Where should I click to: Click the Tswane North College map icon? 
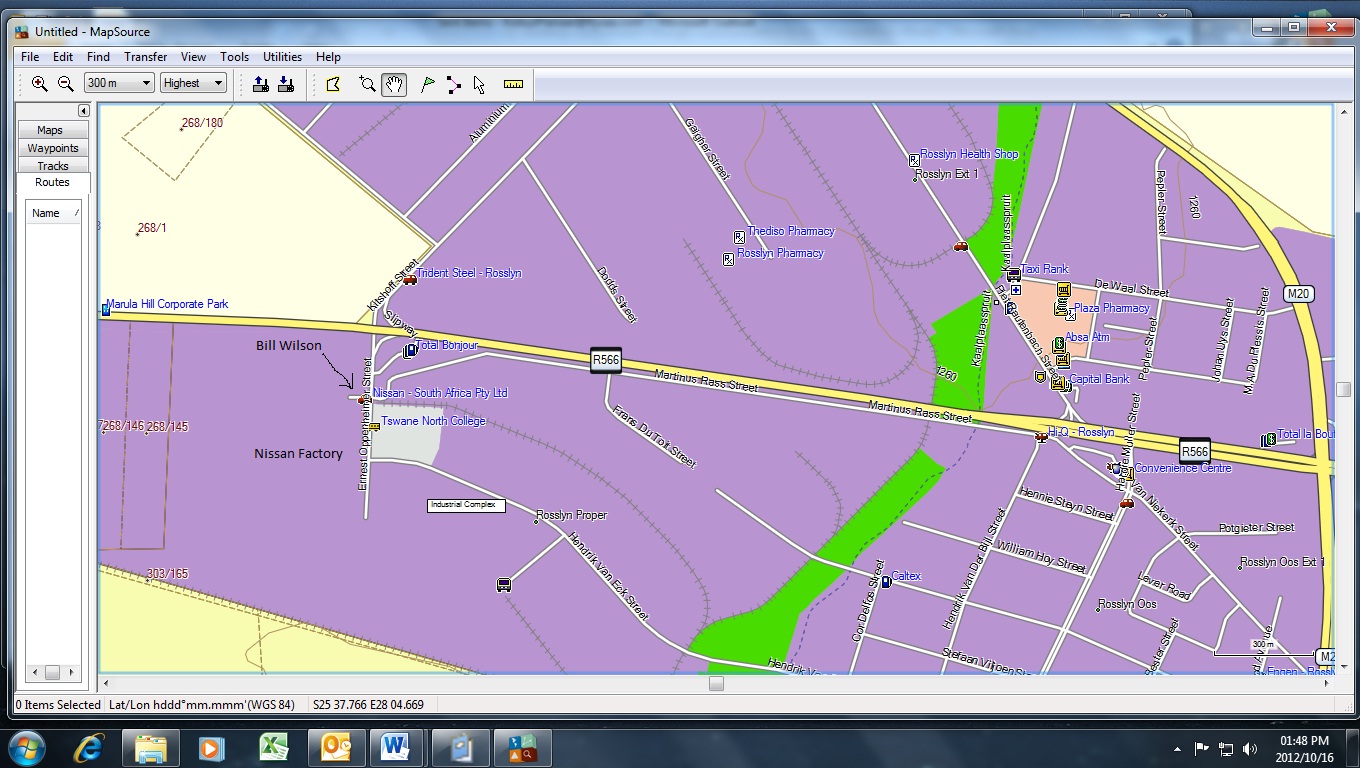coord(374,426)
